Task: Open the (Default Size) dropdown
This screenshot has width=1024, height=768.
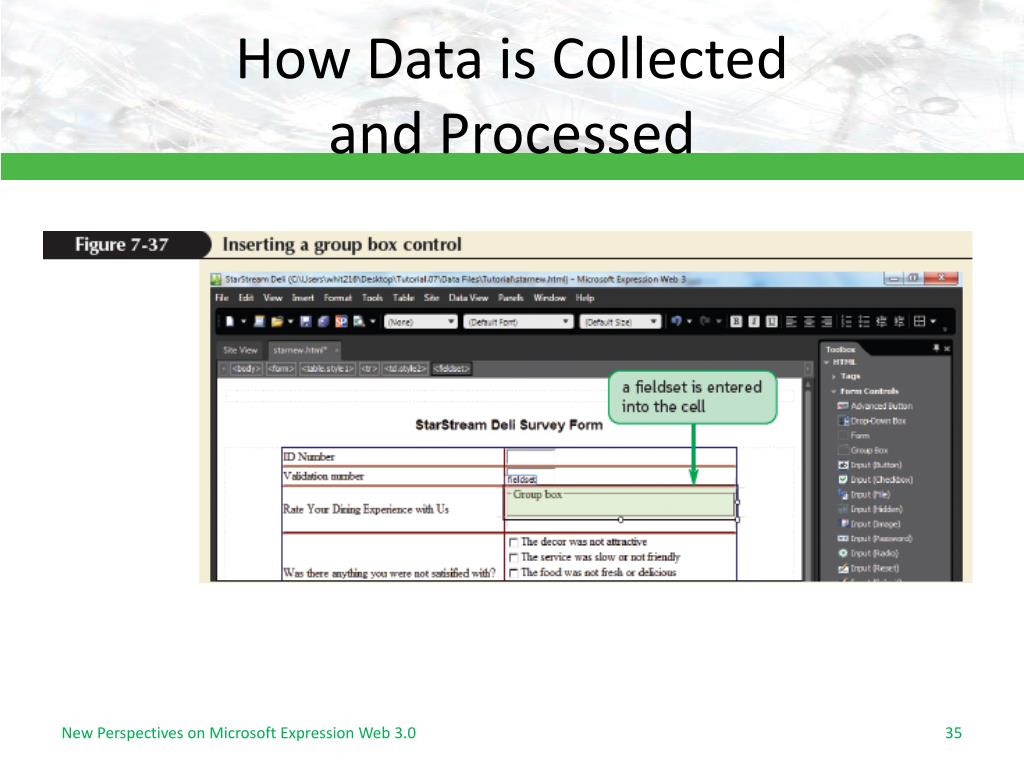Action: (620, 322)
